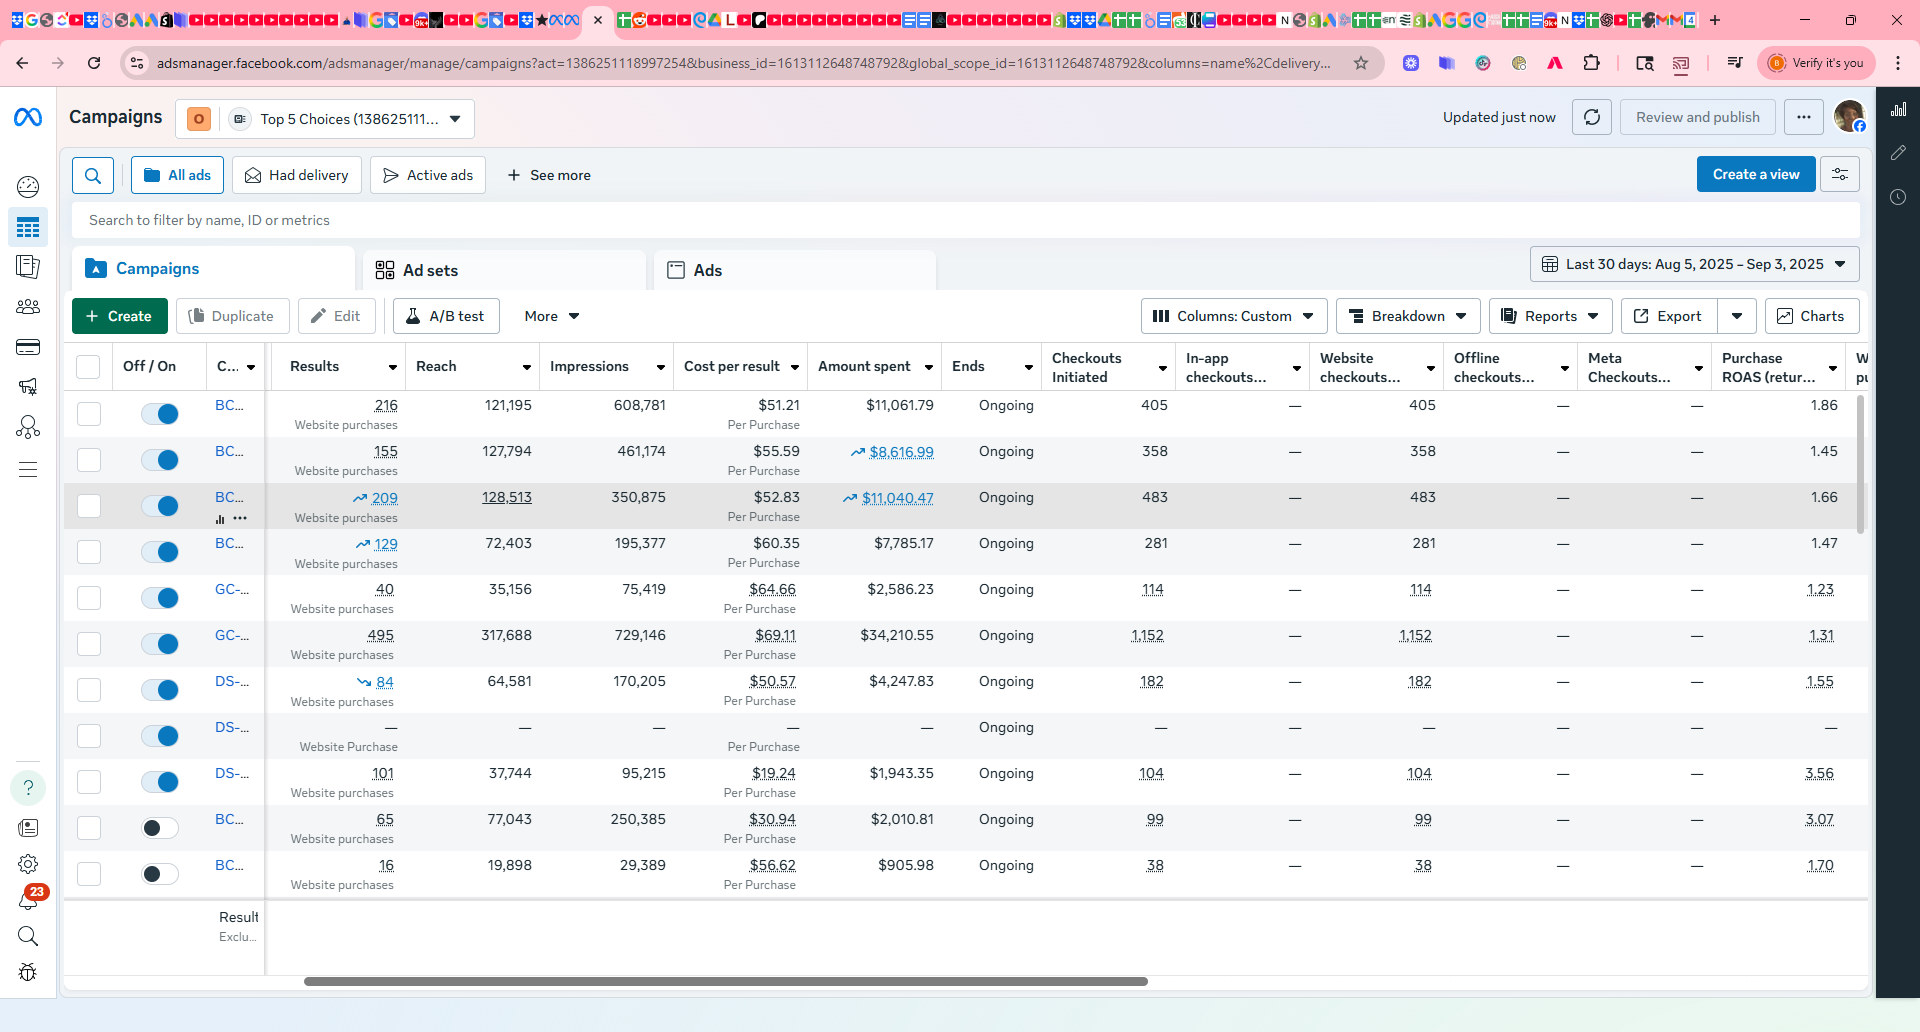Click the view settings sliders icon
Viewport: 1920px width, 1032px height.
click(x=1839, y=174)
